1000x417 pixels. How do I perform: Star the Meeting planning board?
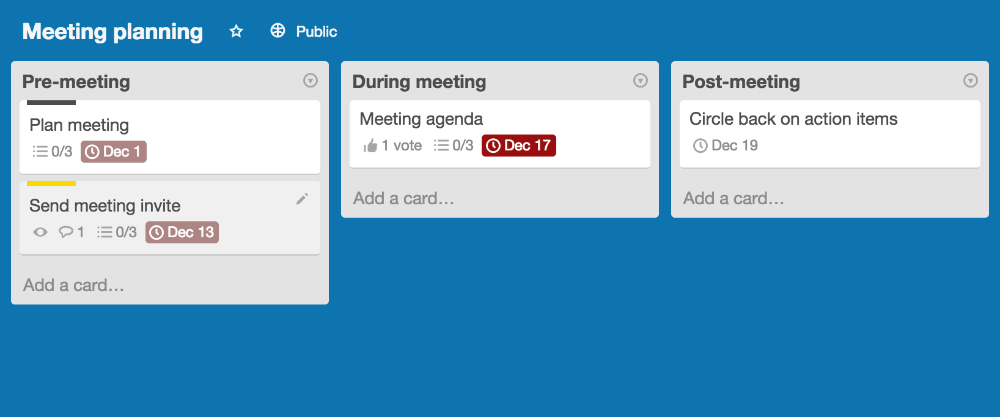[x=236, y=32]
